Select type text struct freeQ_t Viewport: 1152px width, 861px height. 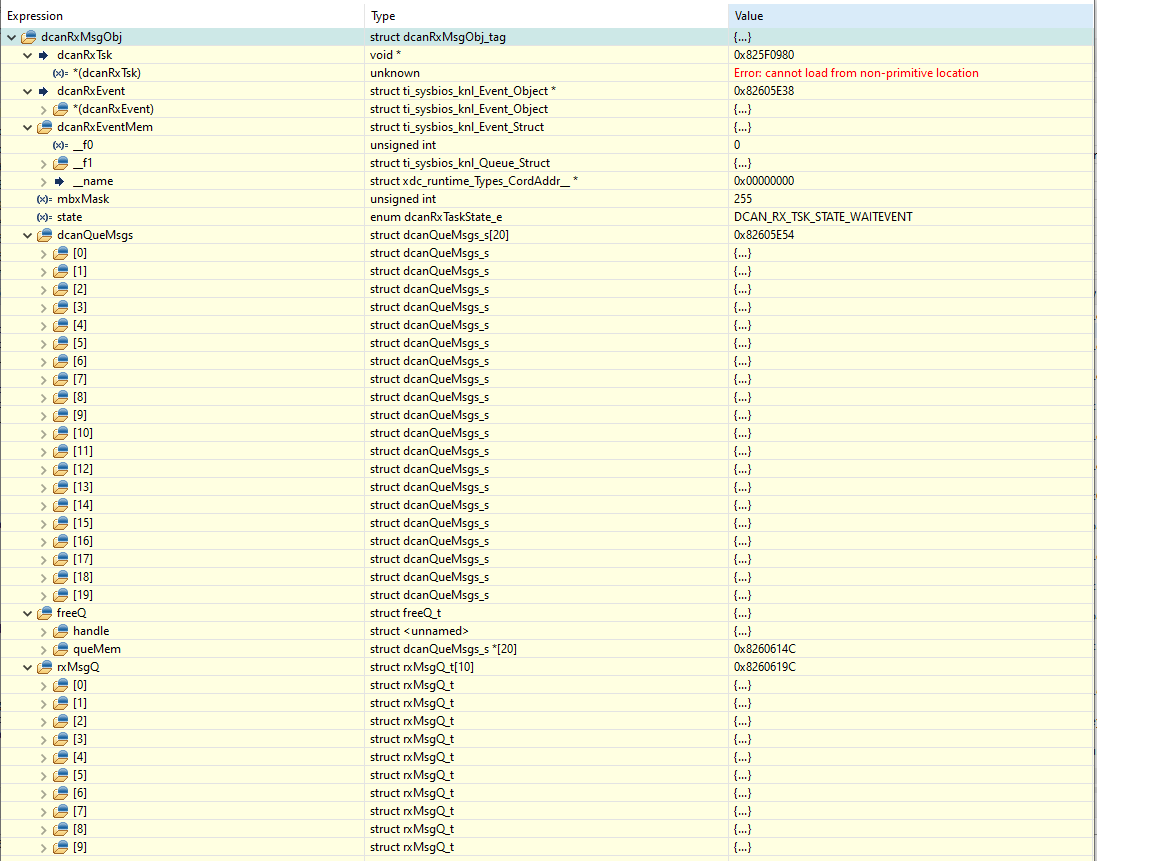click(406, 613)
